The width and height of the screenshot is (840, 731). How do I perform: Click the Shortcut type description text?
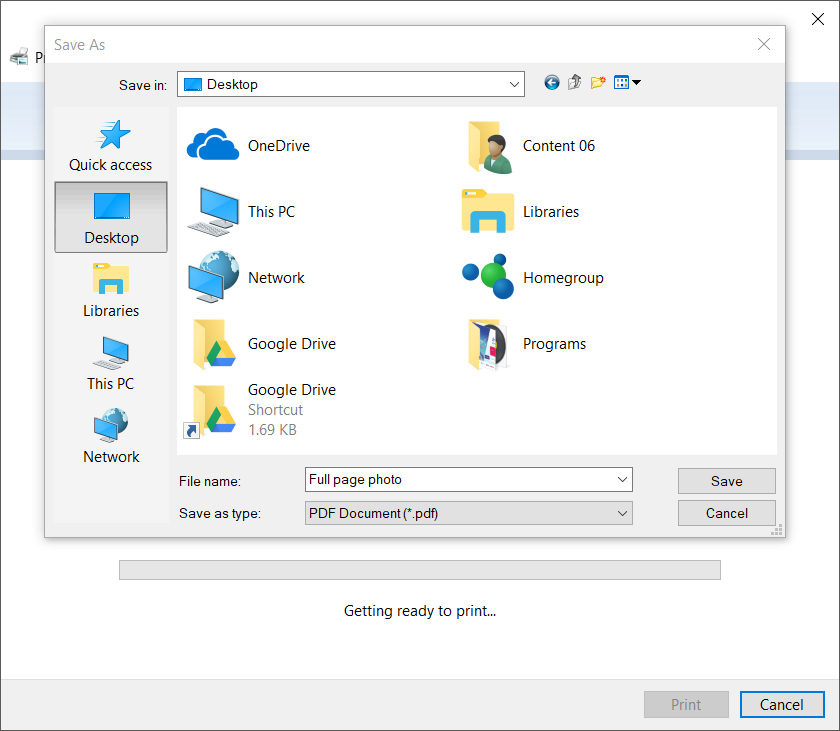click(x=275, y=410)
